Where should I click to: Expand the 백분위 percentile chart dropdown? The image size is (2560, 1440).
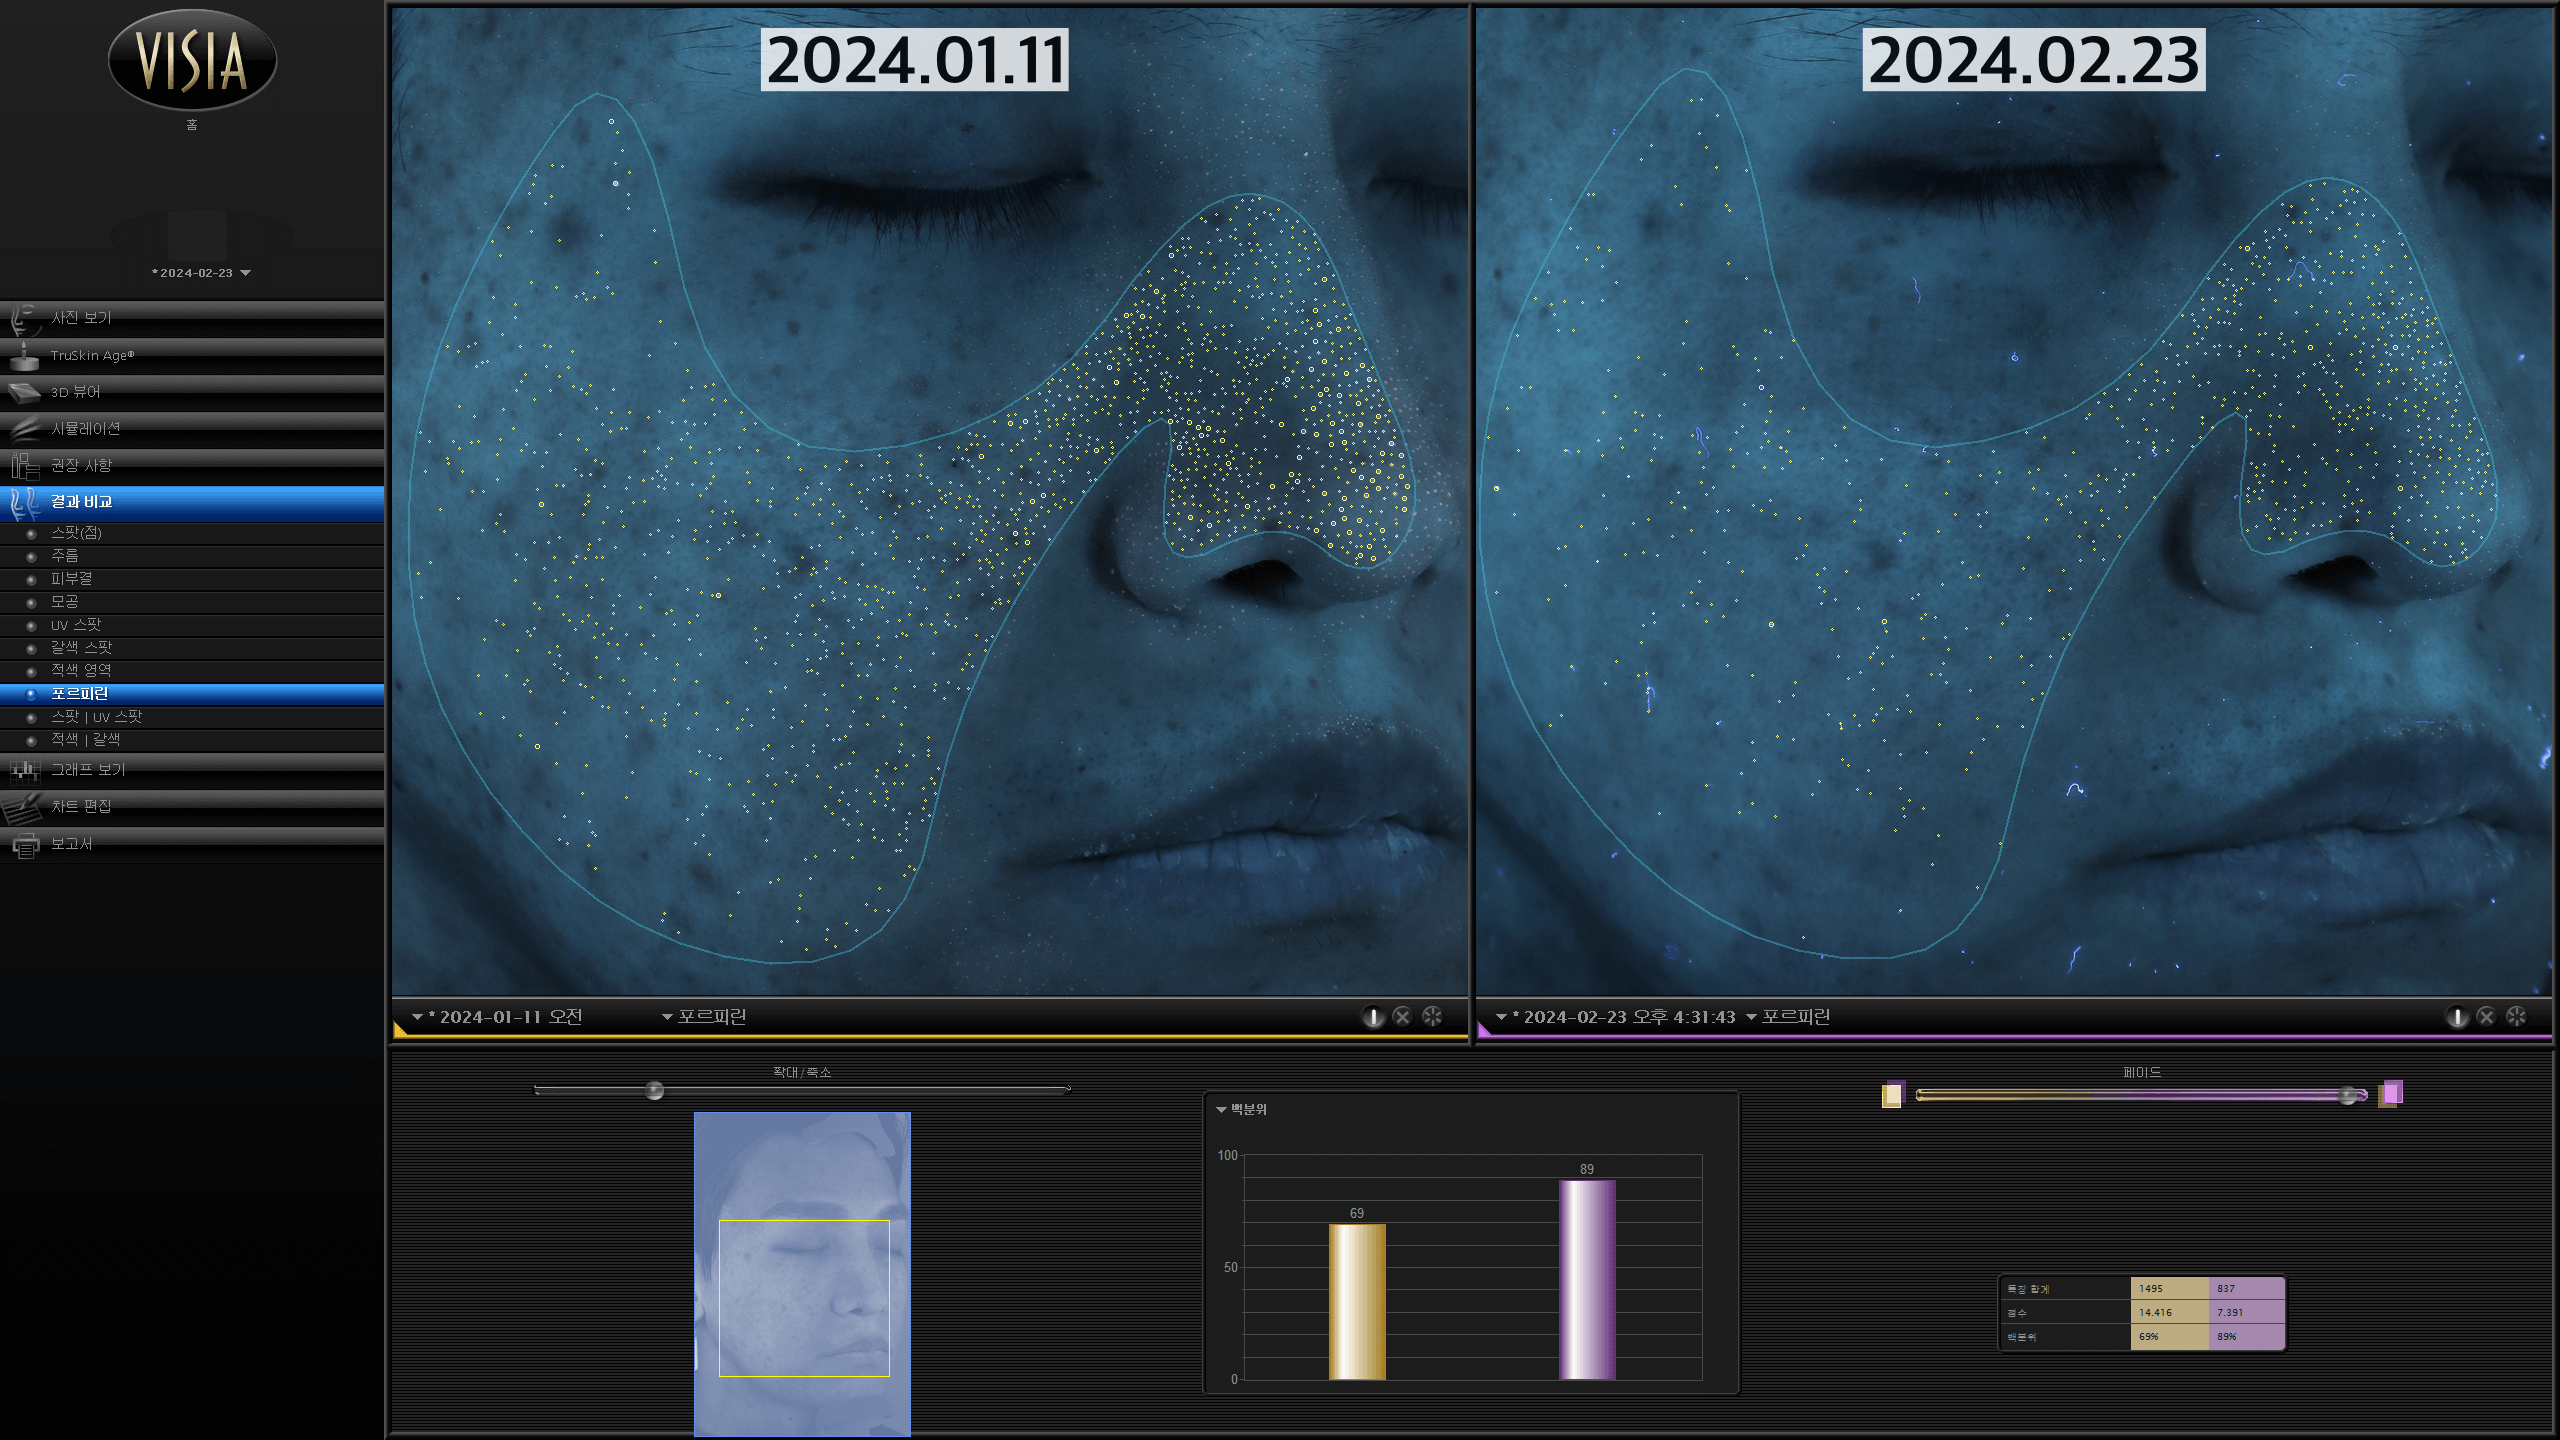tap(1241, 1110)
